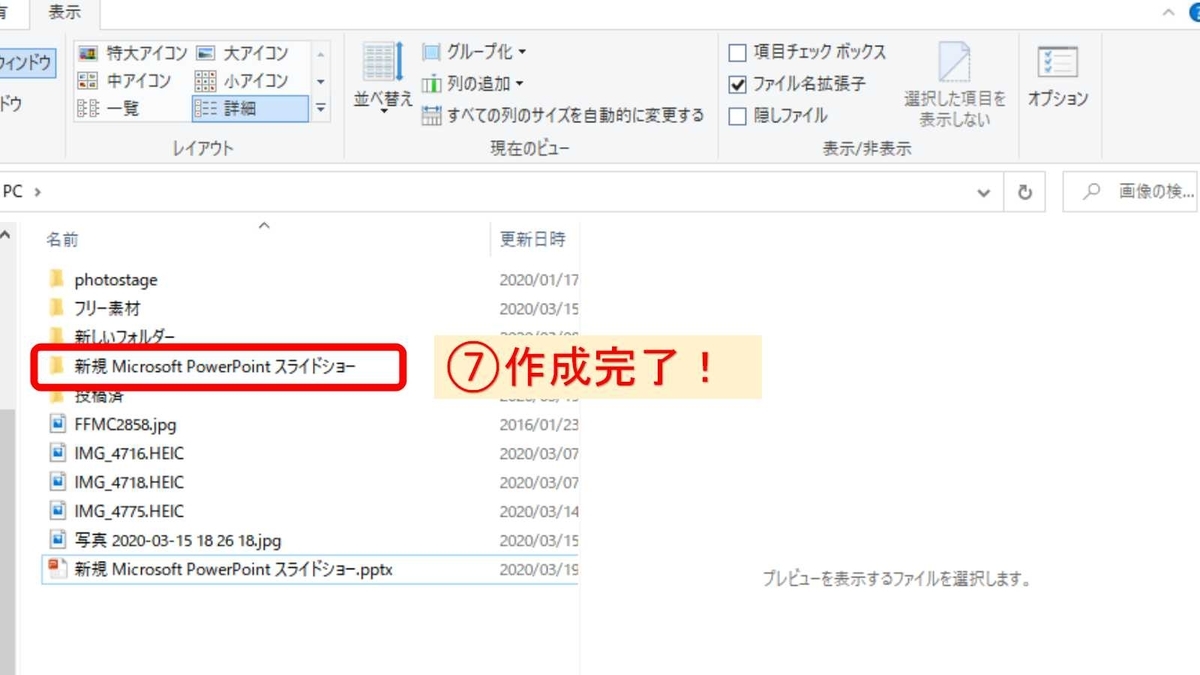Select the 新規 Microsoft PowerPoint スライドショー folder
This screenshot has width=1200, height=675.
tap(215, 367)
